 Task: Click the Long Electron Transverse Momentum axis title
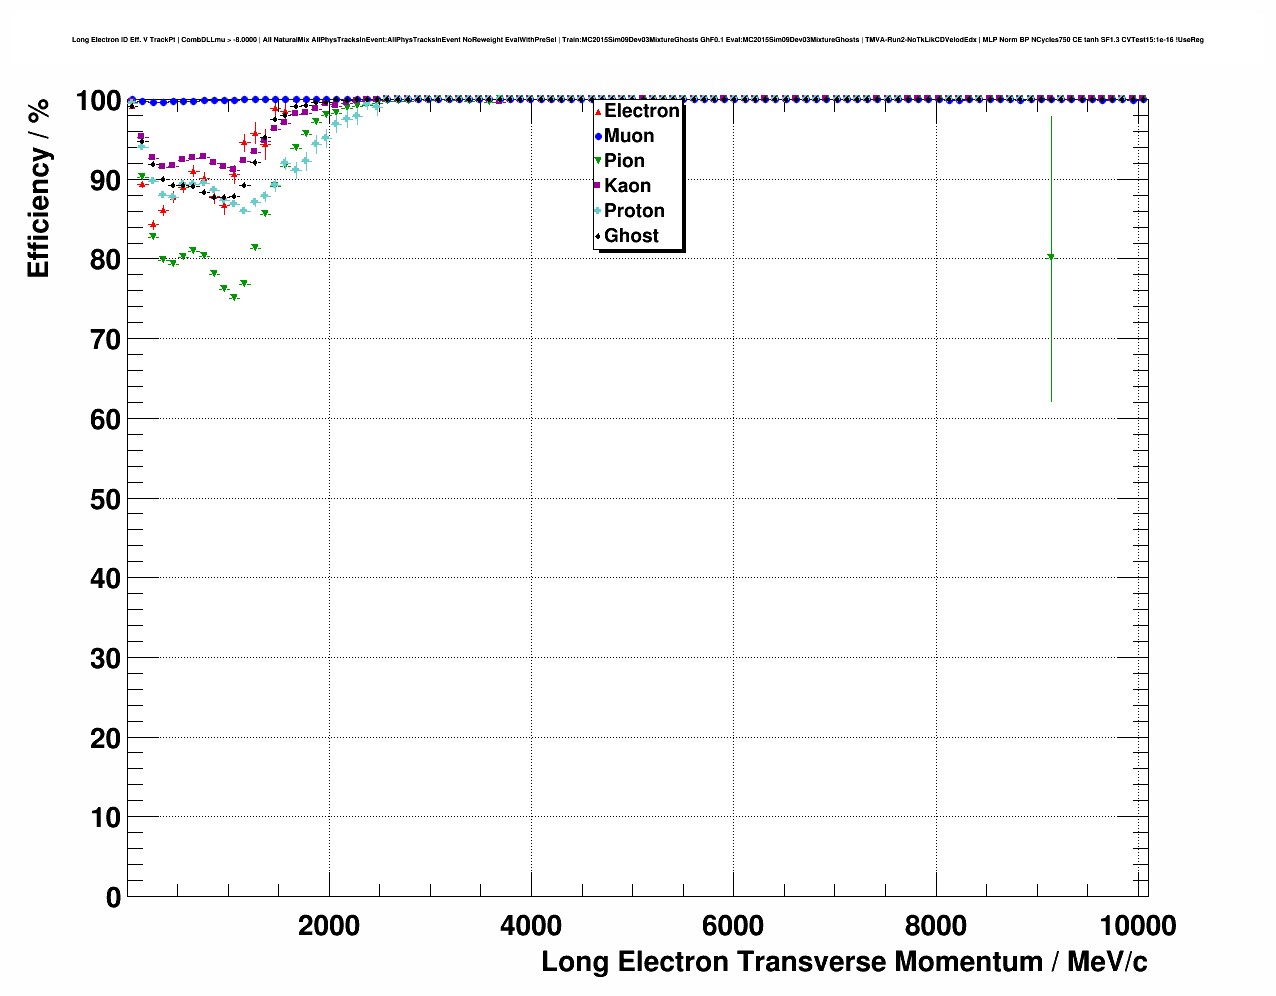(844, 962)
